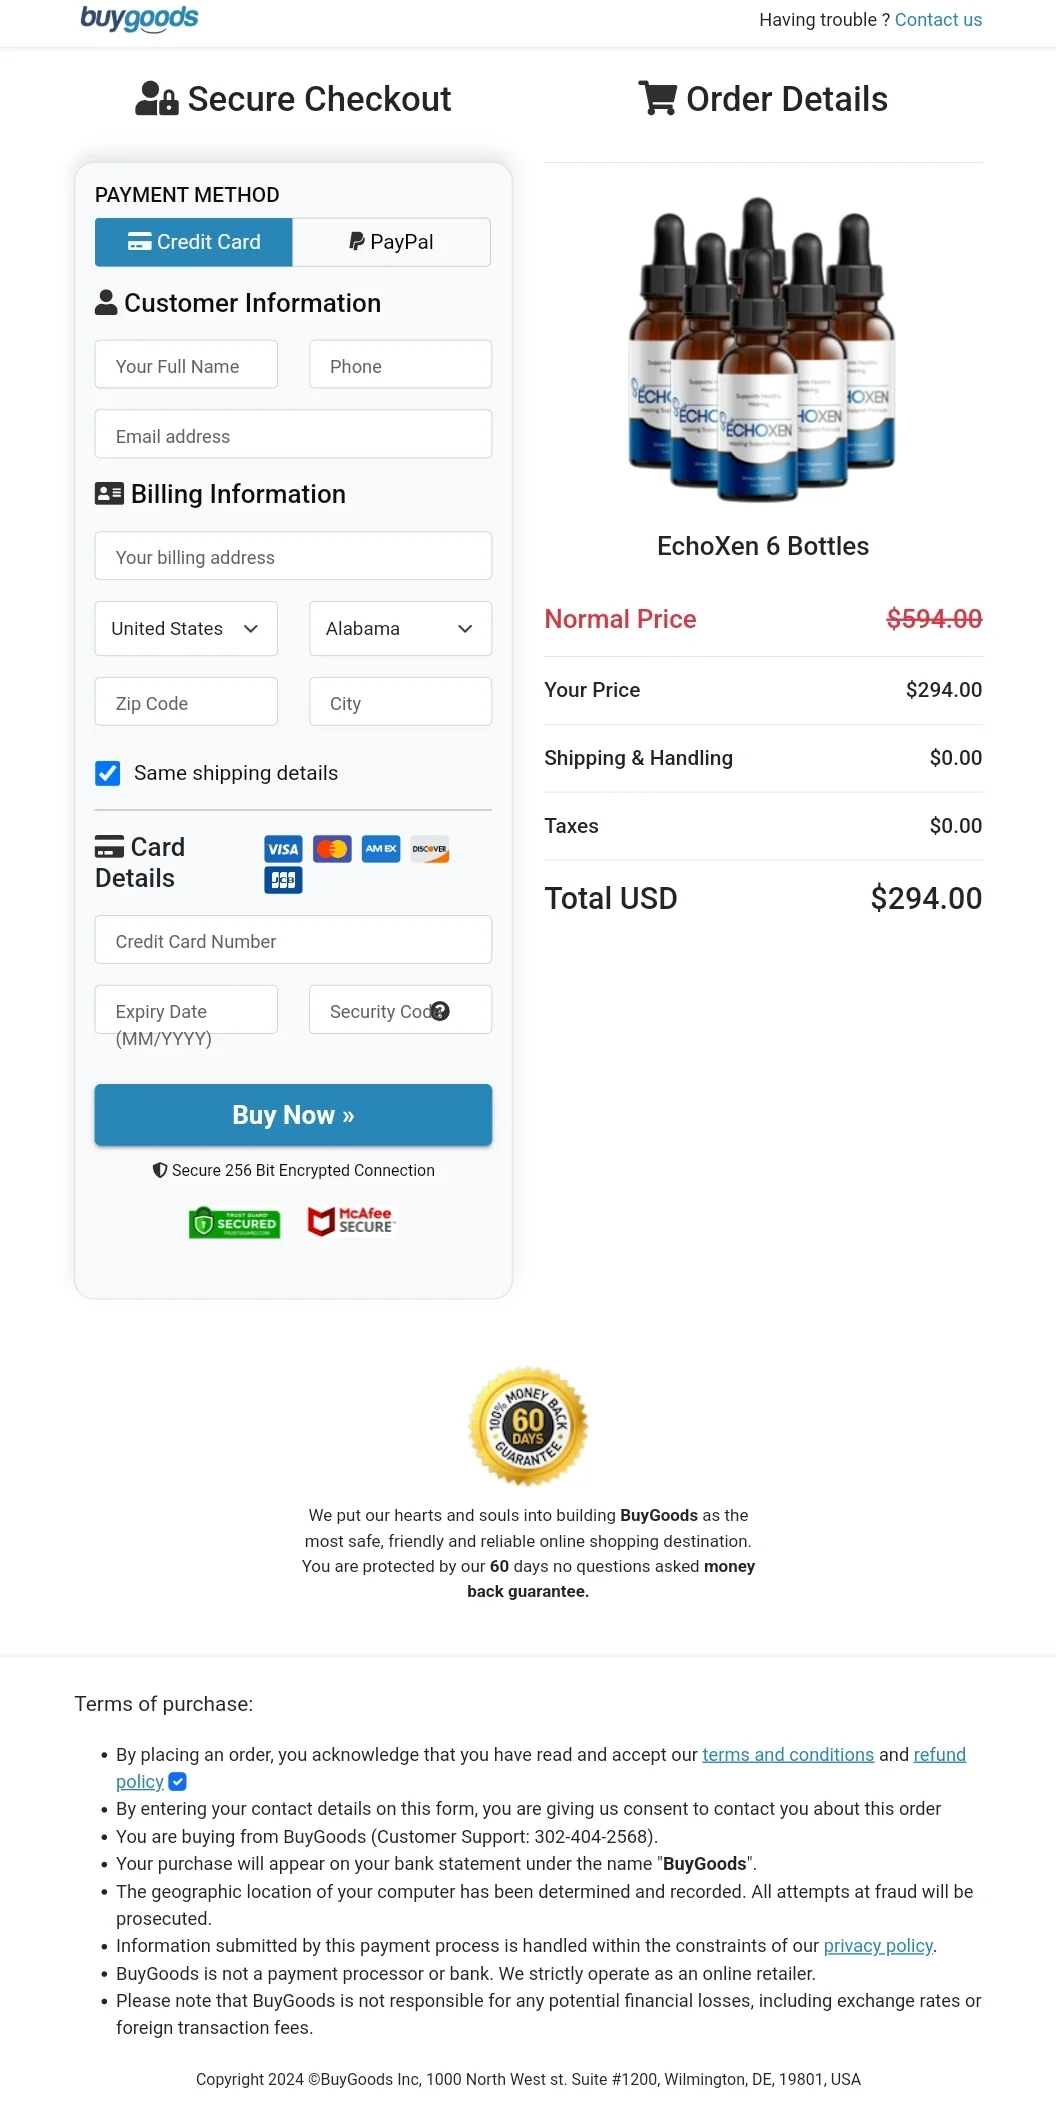Click the Trust Guard Secured badge

click(x=234, y=1222)
